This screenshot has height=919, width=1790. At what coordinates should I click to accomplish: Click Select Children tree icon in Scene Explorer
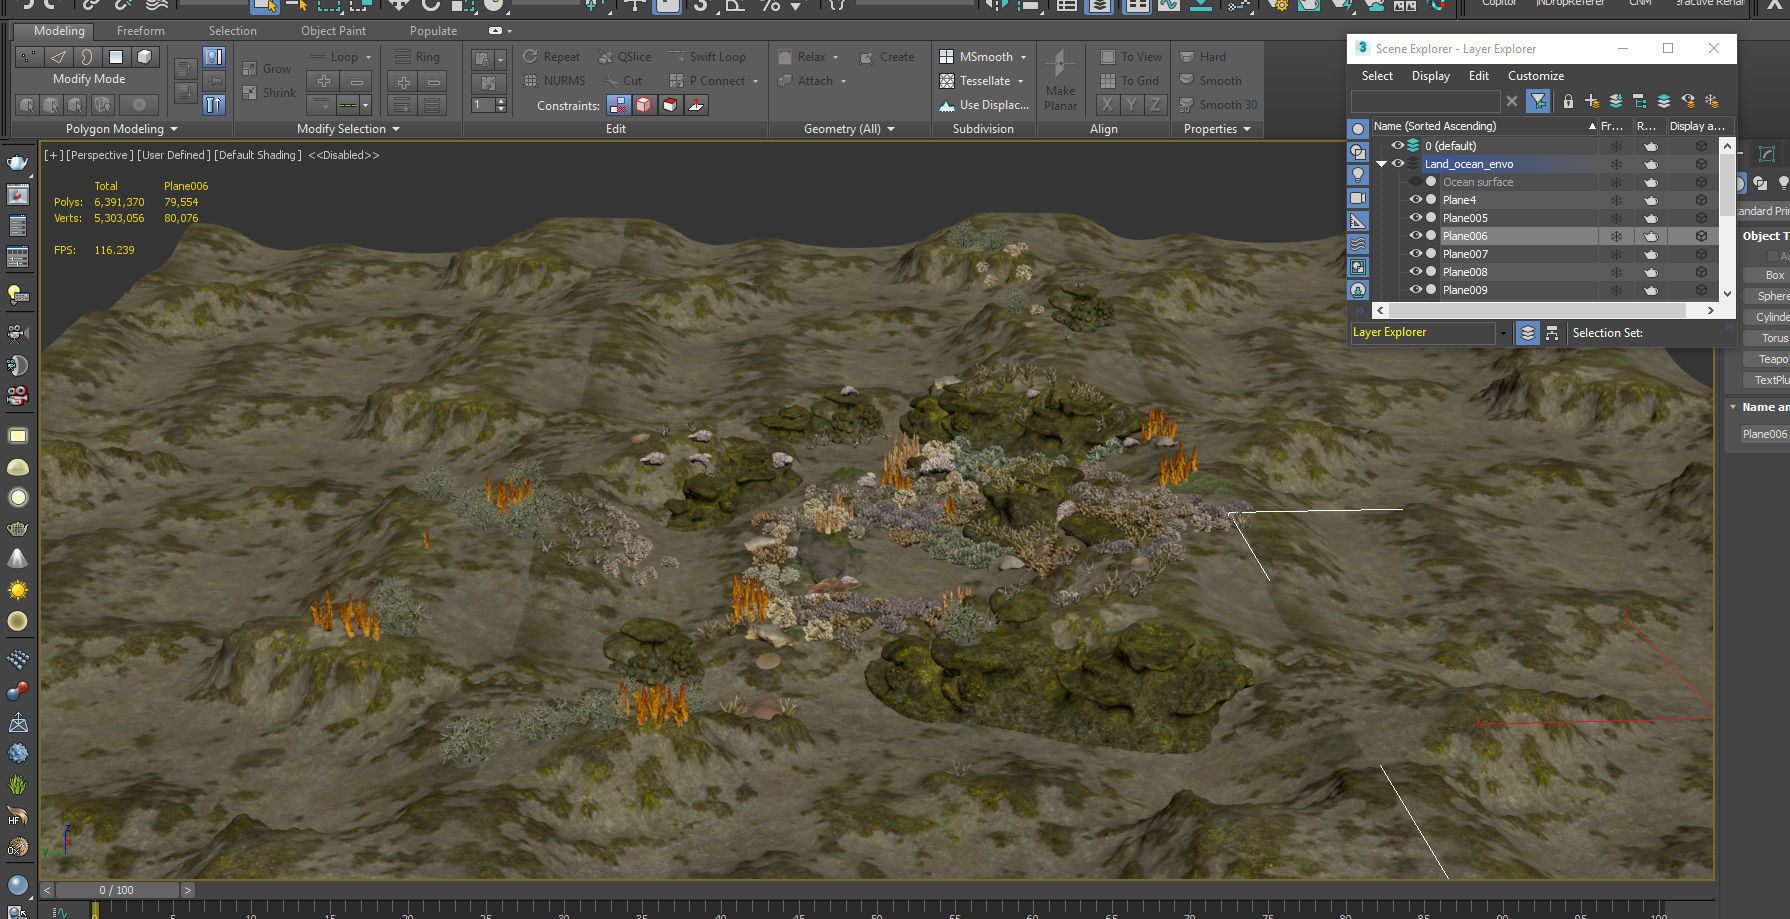click(x=1640, y=101)
